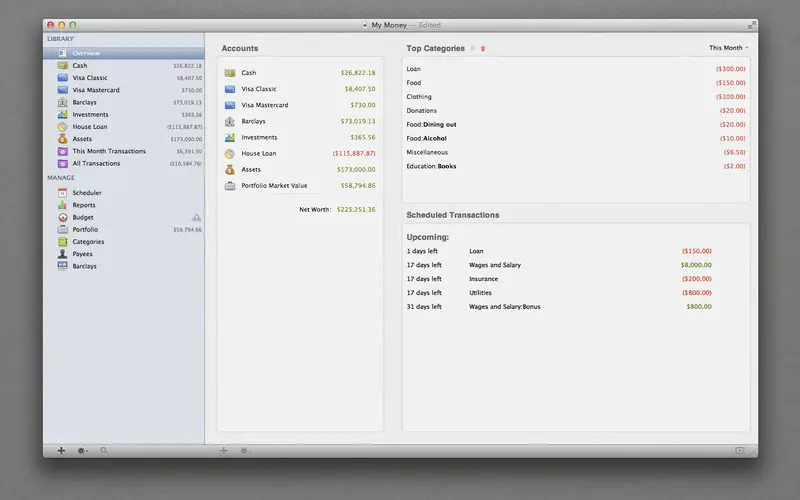Select Food:Dining out category

pyautogui.click(x=576, y=124)
